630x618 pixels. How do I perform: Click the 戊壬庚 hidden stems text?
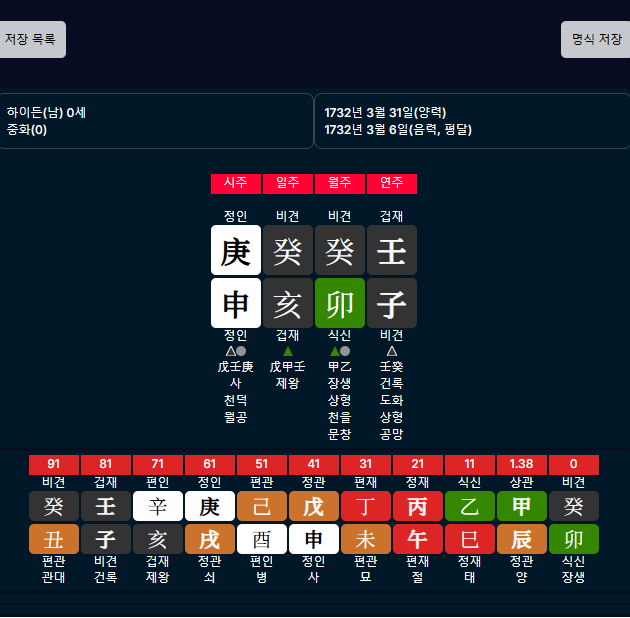236,367
